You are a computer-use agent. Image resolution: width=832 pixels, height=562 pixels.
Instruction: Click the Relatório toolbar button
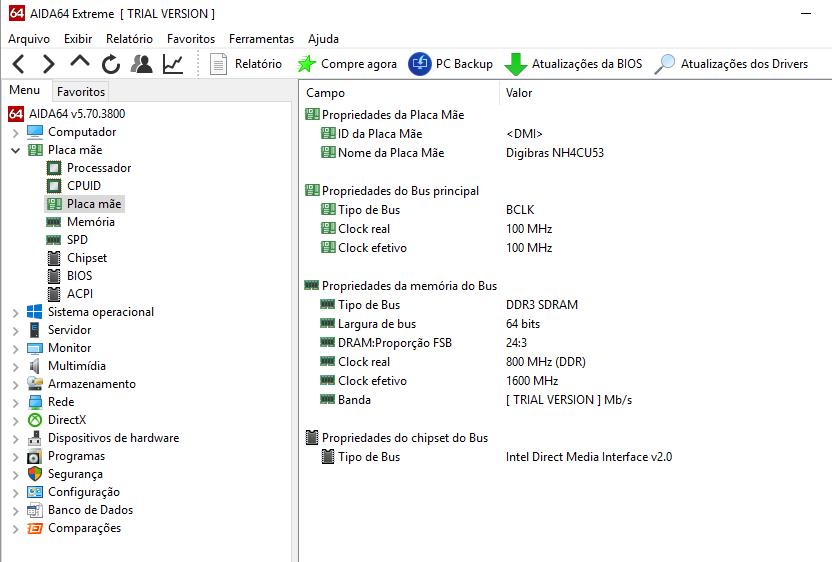click(246, 64)
